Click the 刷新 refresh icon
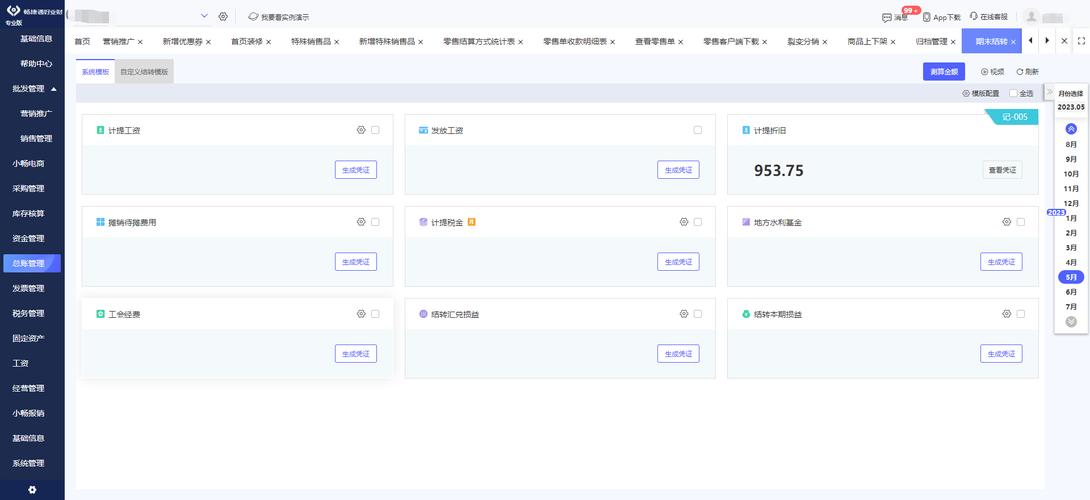Viewport: 1090px width, 500px height. pyautogui.click(x=1020, y=71)
